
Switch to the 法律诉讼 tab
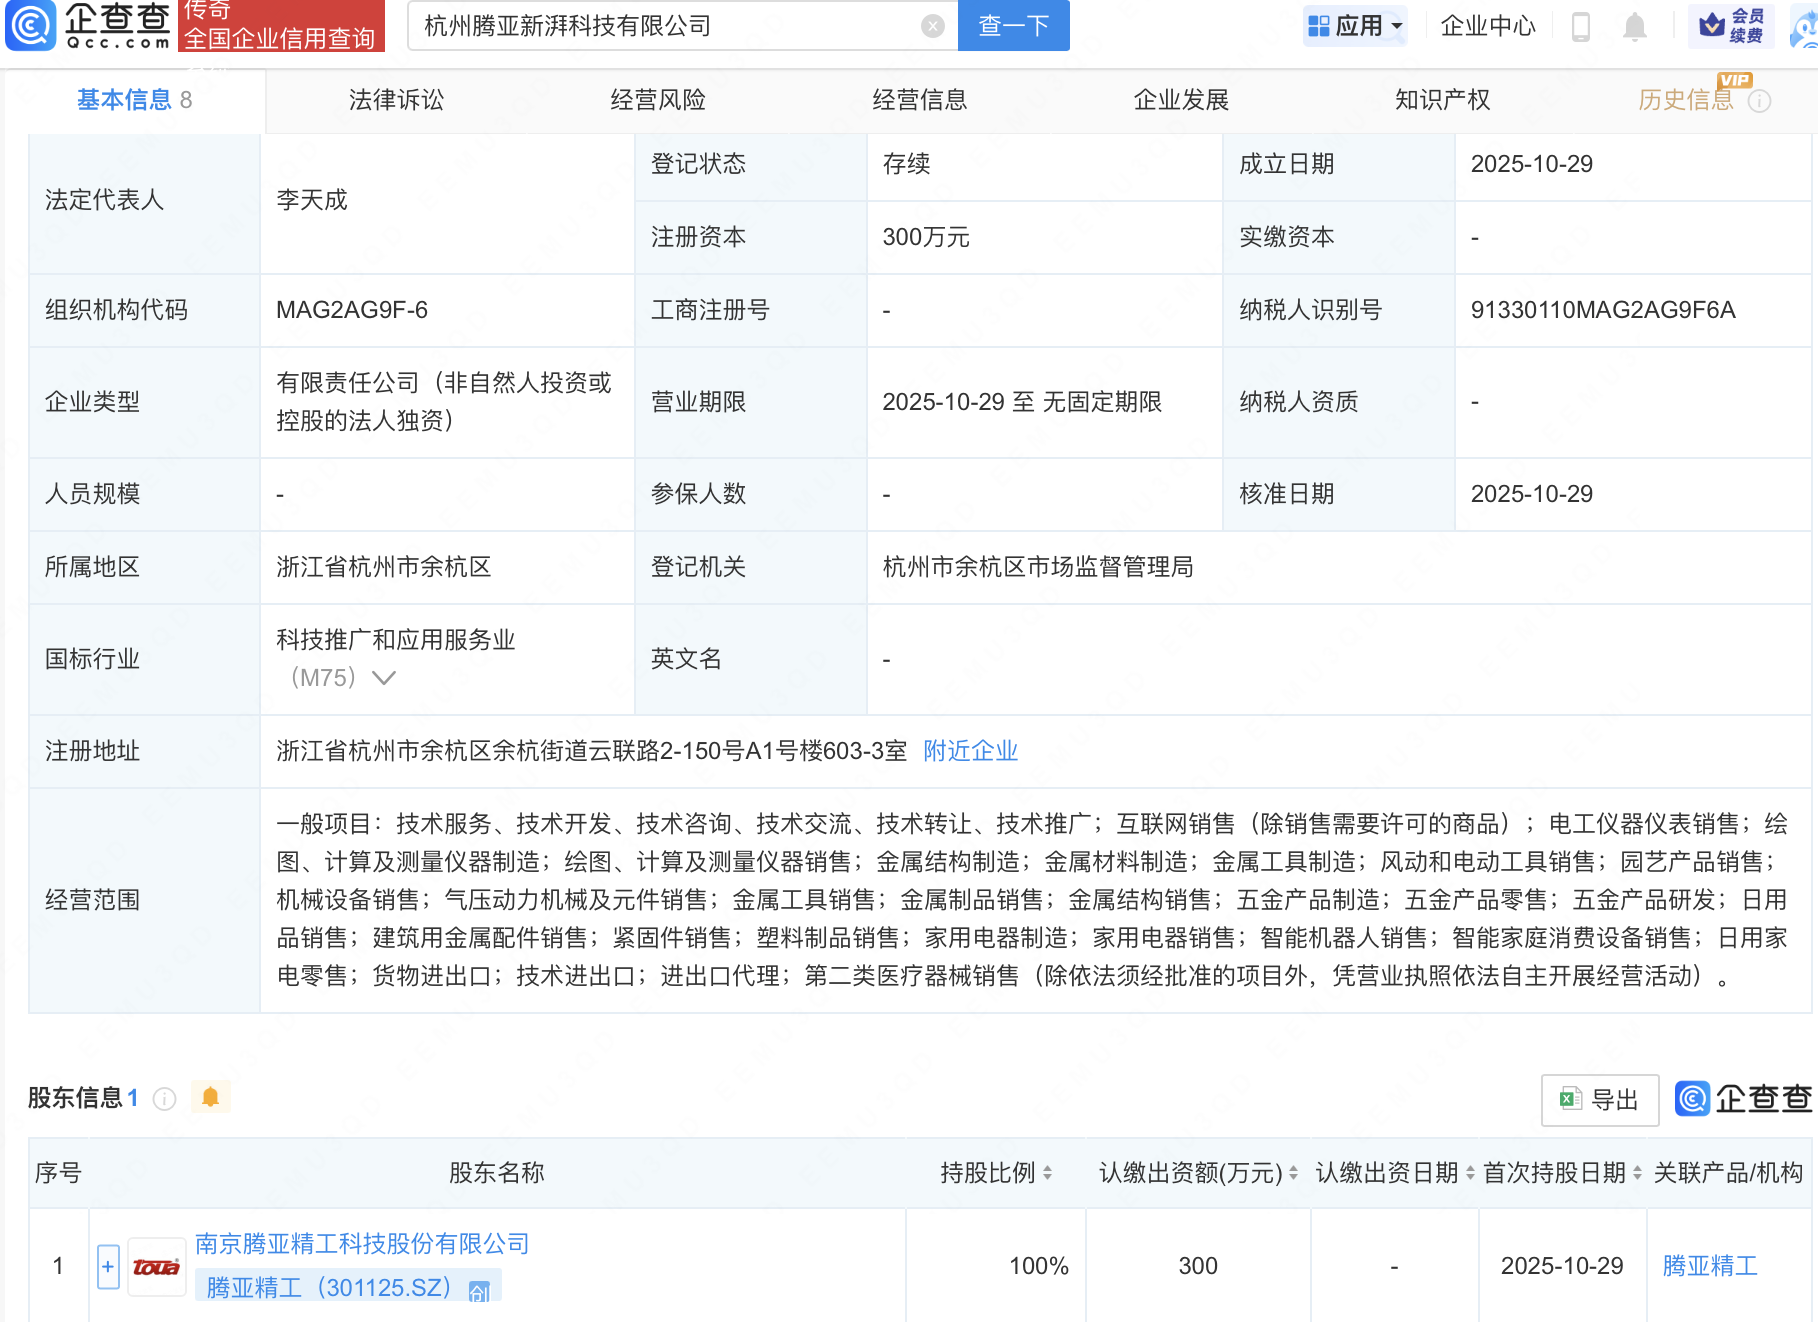pos(396,100)
